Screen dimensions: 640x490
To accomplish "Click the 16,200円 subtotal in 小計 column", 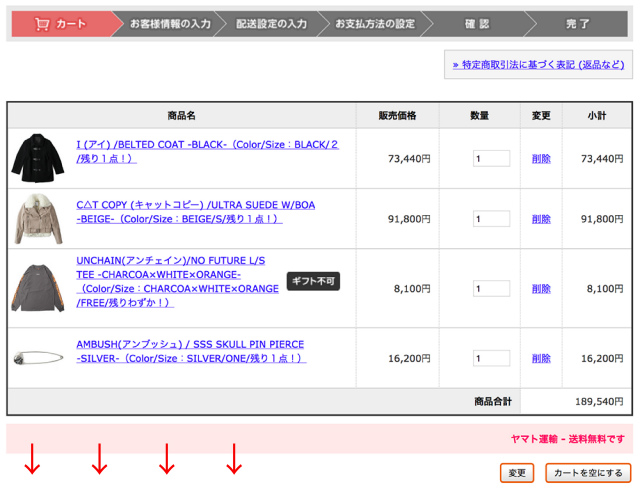I will pos(602,359).
